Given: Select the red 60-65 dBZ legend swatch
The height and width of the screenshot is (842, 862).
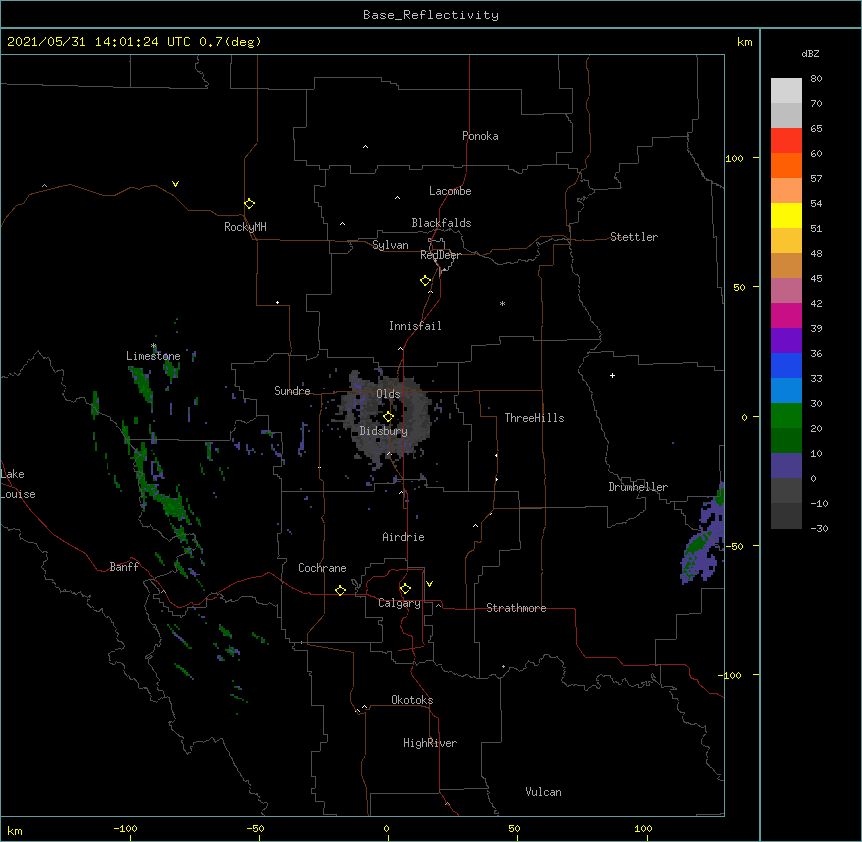Looking at the screenshot, I should 786,141.
